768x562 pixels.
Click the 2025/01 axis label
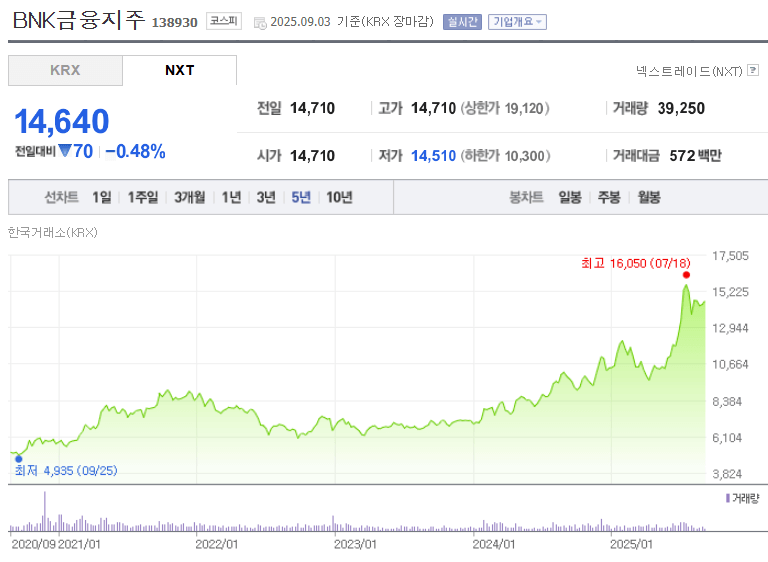click(631, 544)
